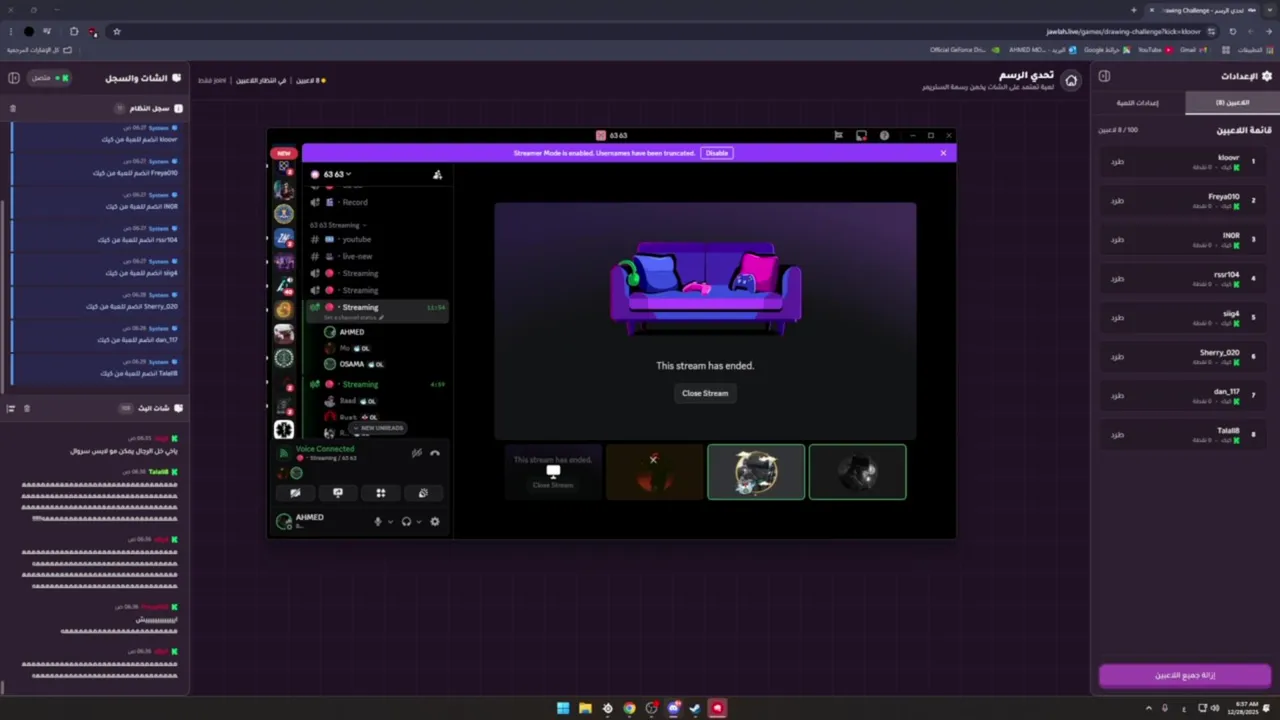Kick player Sherry_020 from the list
Viewport: 1280px width, 720px height.
[1117, 356]
